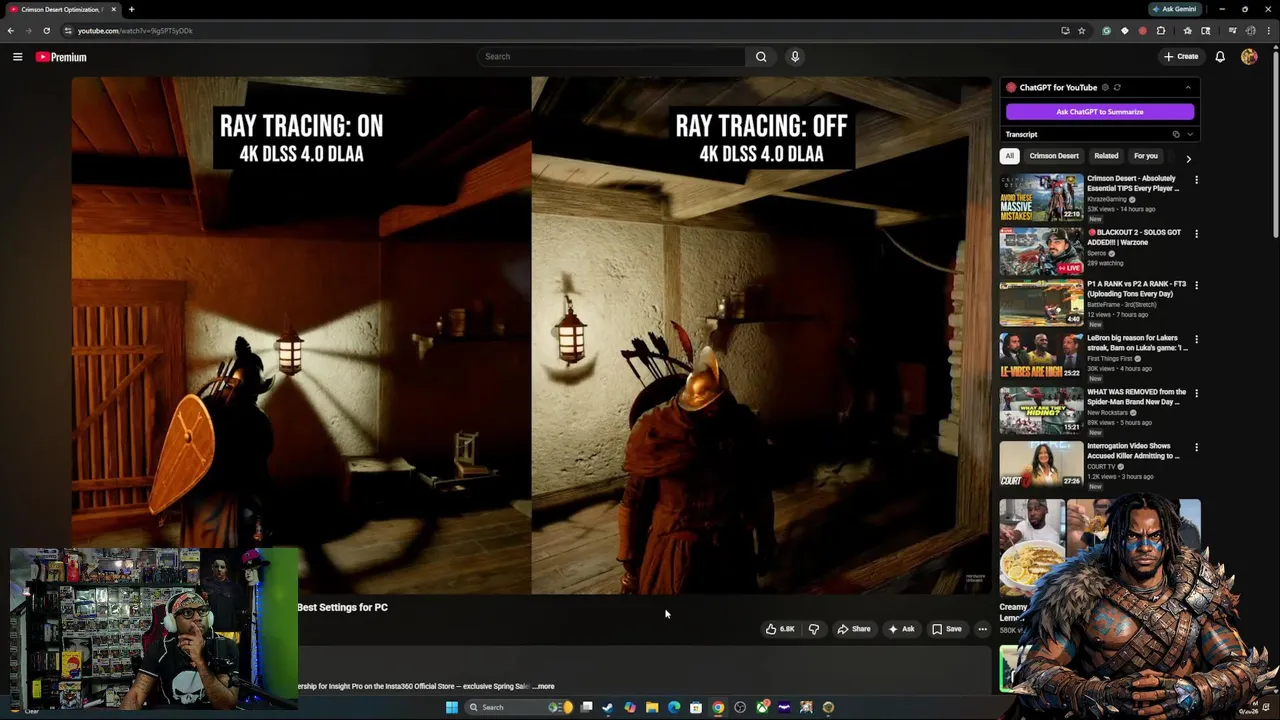The width and height of the screenshot is (1280, 720).
Task: Open the YouTube guide hamburger menu
Action: coord(17,57)
